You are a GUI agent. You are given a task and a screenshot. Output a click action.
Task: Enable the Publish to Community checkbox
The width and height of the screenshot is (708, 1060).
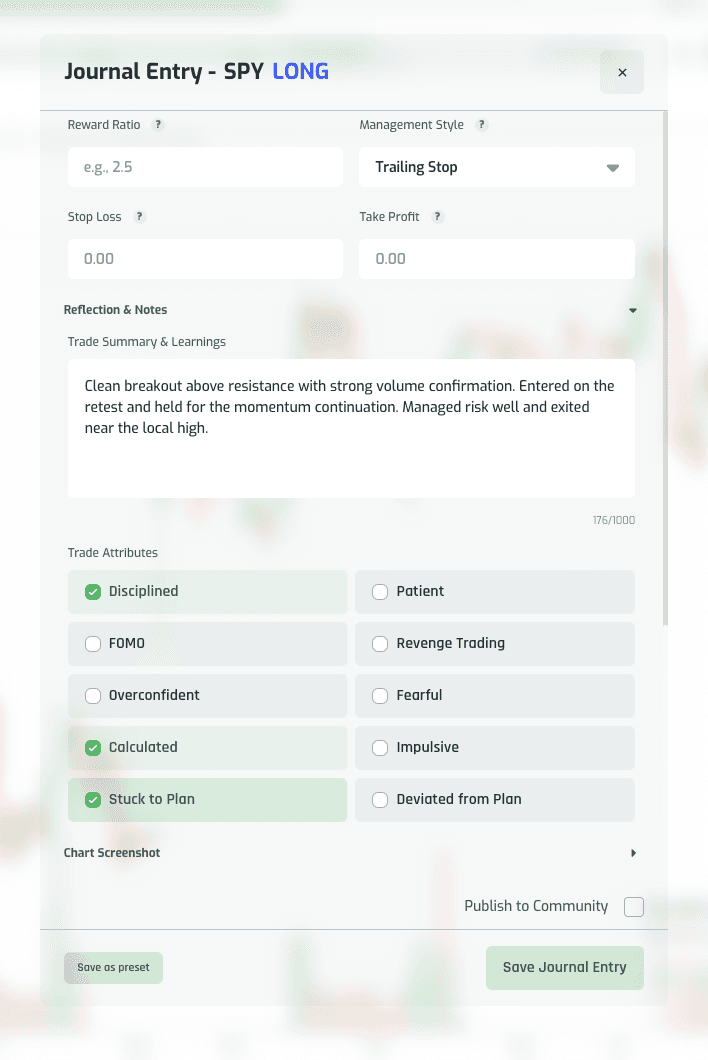[634, 907]
